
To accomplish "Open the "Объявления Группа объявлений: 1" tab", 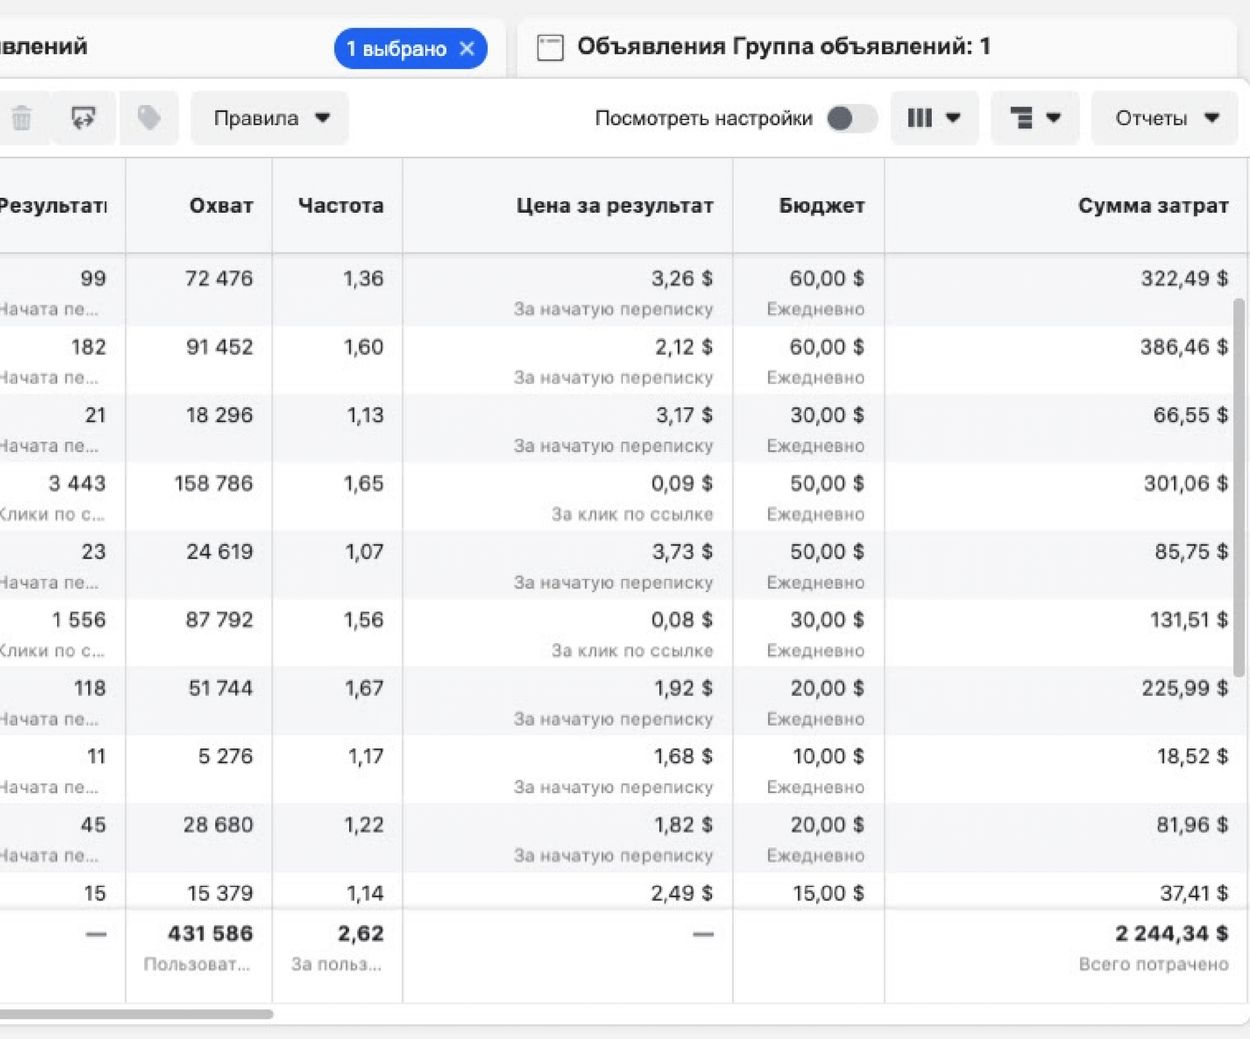I will click(783, 46).
